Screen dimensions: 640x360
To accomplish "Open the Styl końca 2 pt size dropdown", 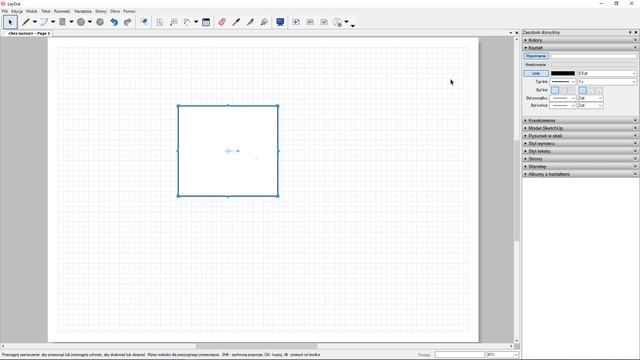I will [x=590, y=106].
